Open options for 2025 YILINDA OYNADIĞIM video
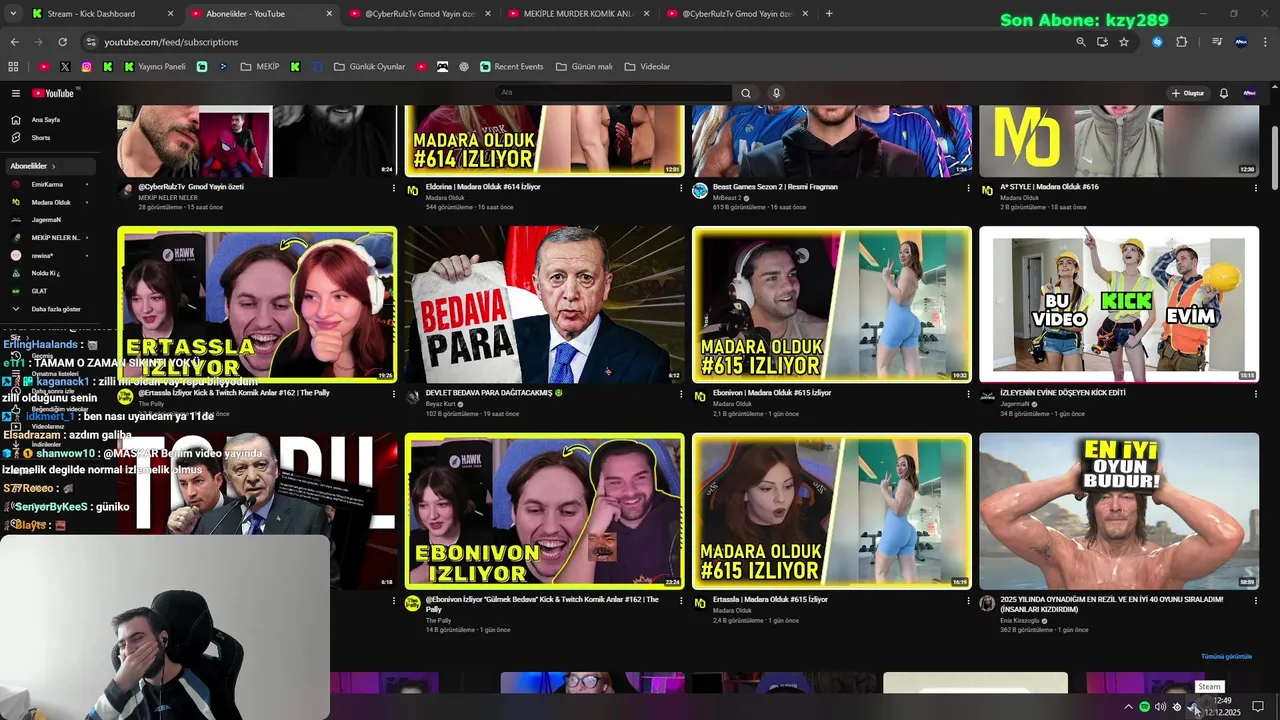The image size is (1280, 720). [1255, 601]
